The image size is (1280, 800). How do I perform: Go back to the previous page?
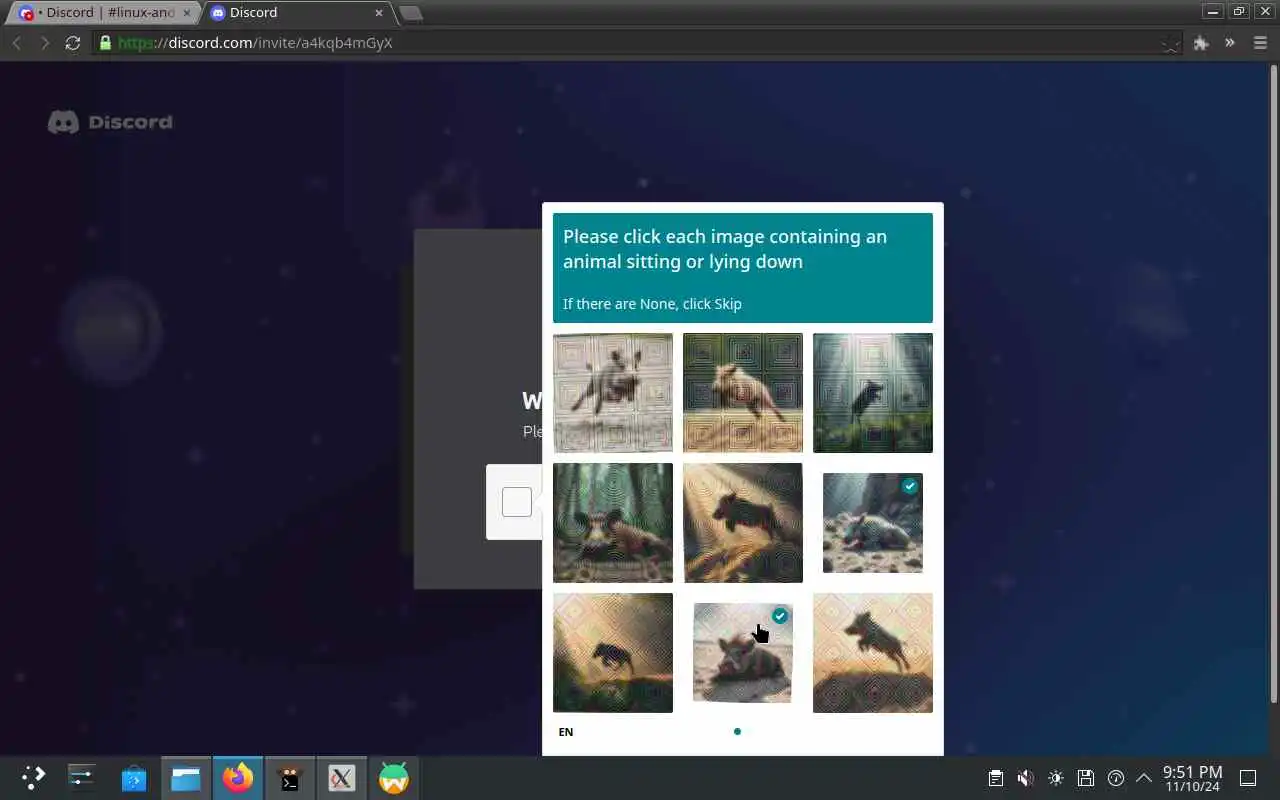(x=17, y=43)
